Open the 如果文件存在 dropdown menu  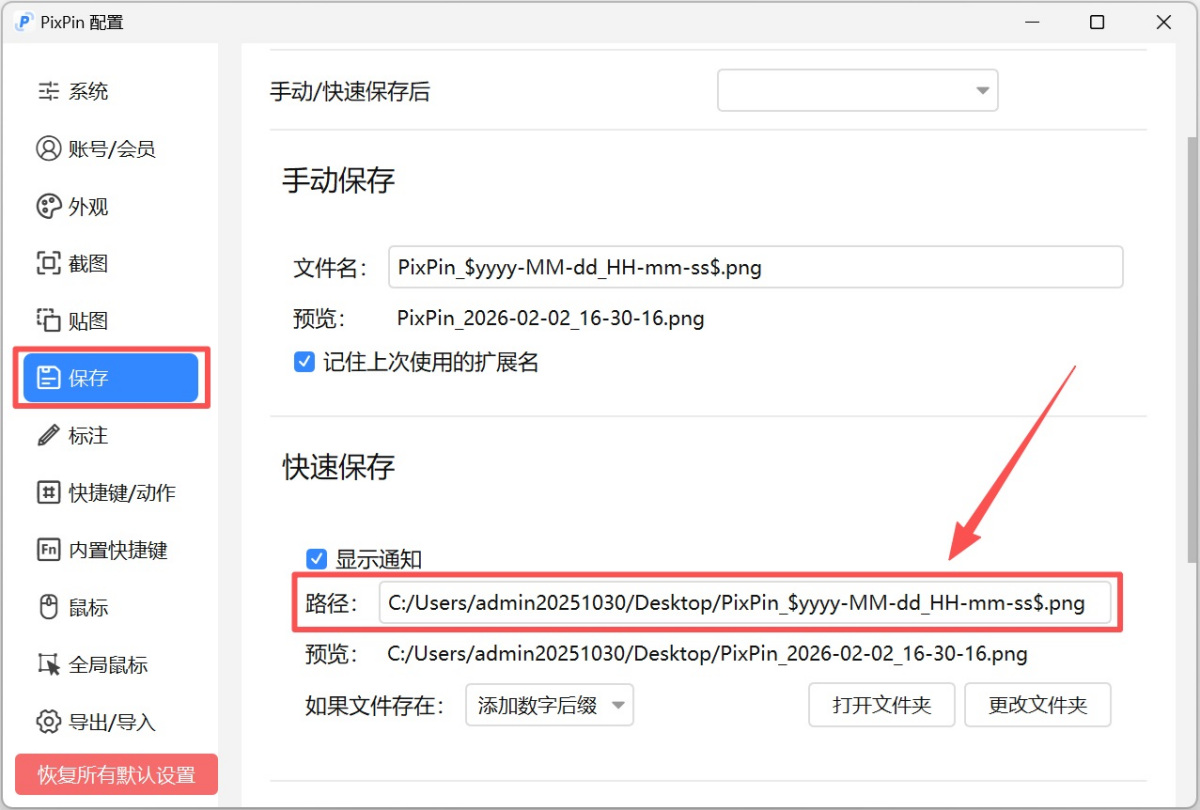pyautogui.click(x=549, y=705)
